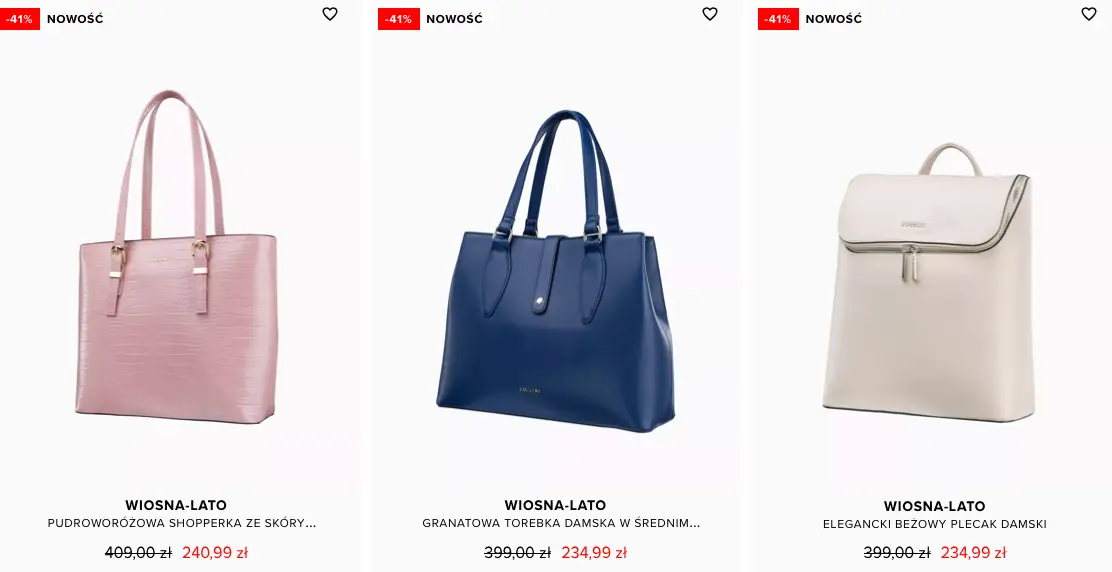Click the heart icon for the beige backpack
This screenshot has width=1112, height=572.
(1089, 14)
